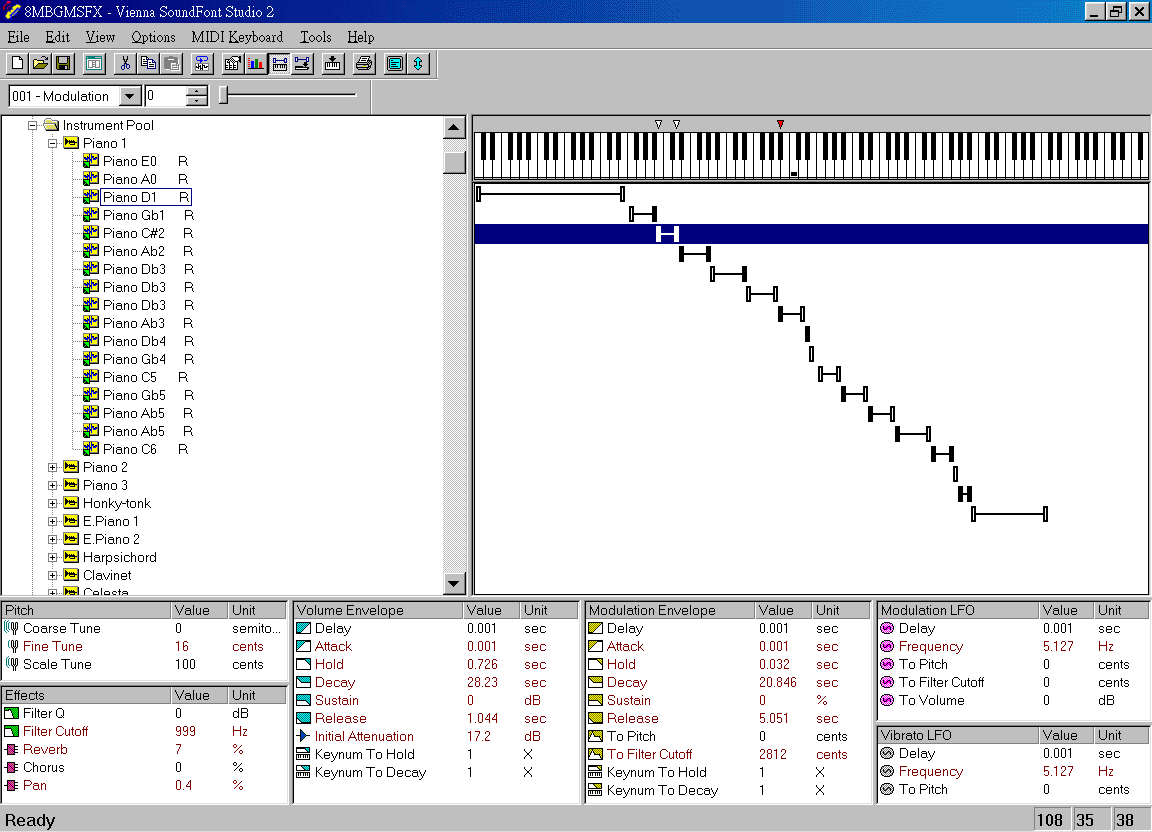Click the Vibrato LFO Delay icon
Image resolution: width=1152 pixels, height=832 pixels.
click(x=887, y=753)
